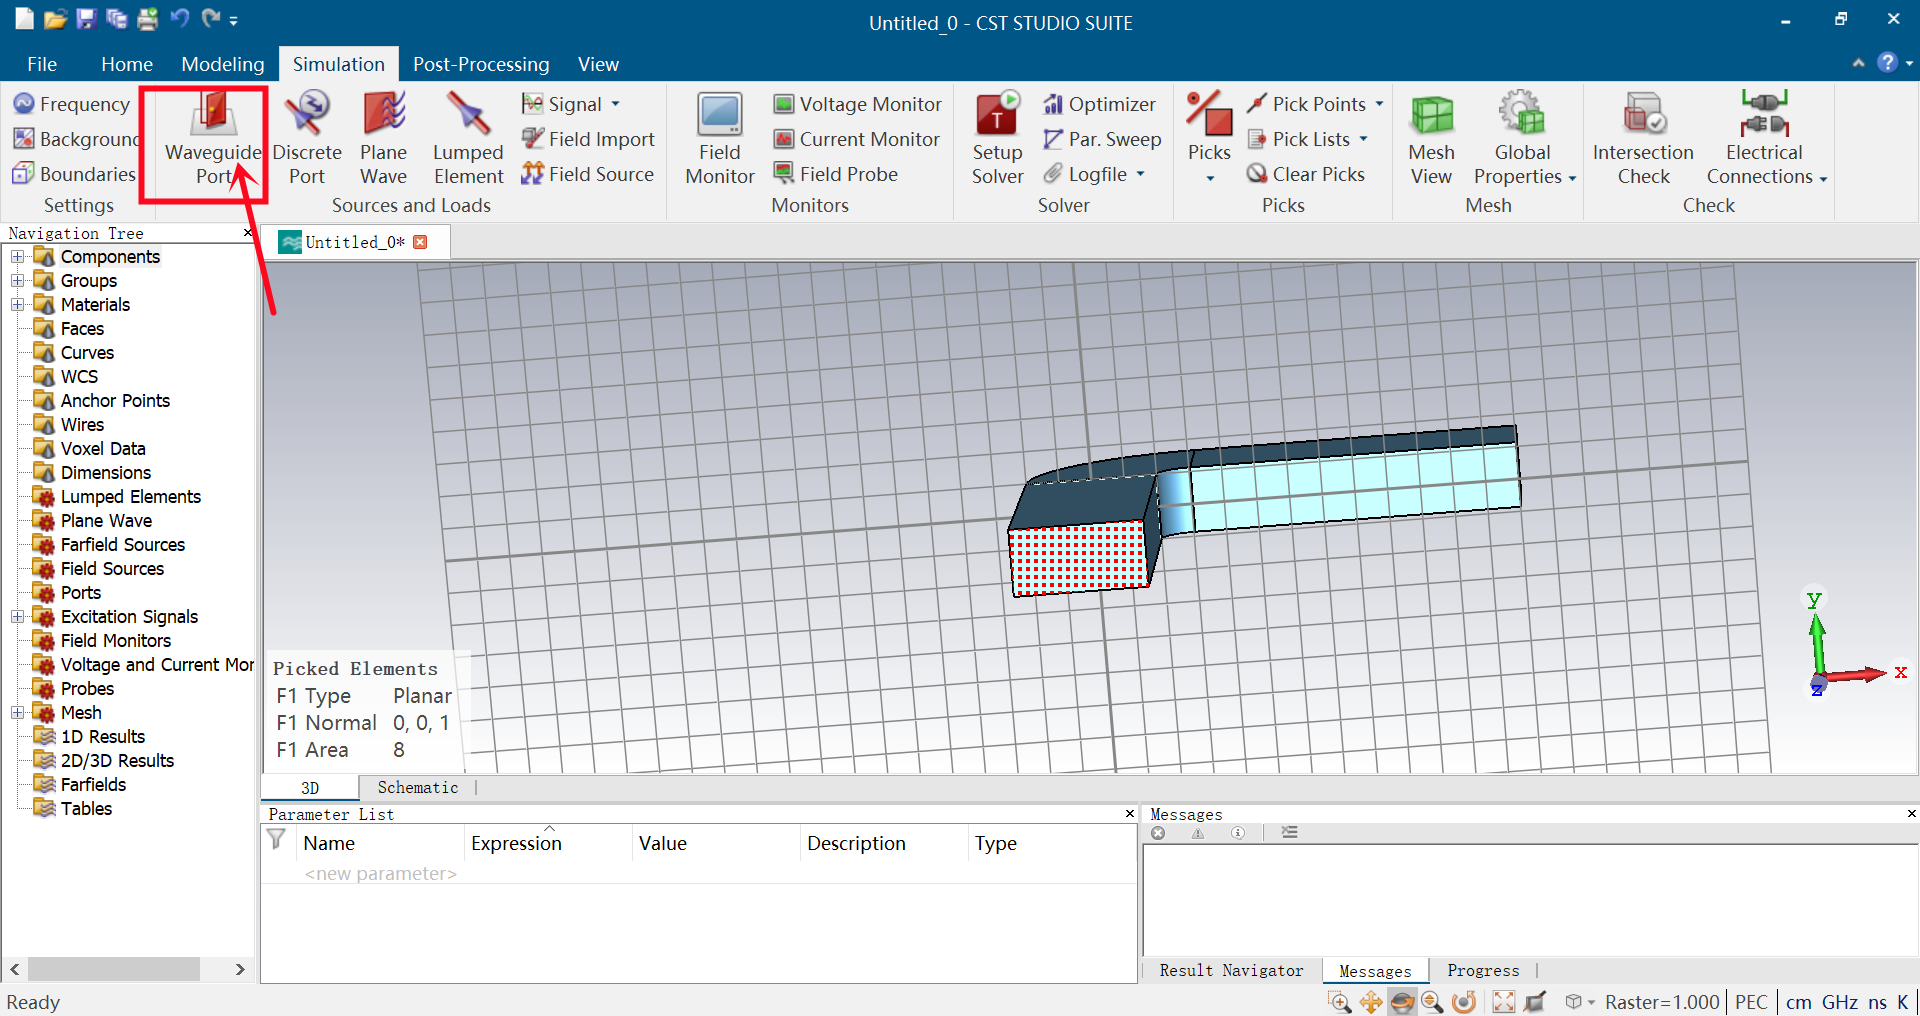This screenshot has width=1920, height=1016.
Task: Expand the Components tree node
Action: (17, 257)
